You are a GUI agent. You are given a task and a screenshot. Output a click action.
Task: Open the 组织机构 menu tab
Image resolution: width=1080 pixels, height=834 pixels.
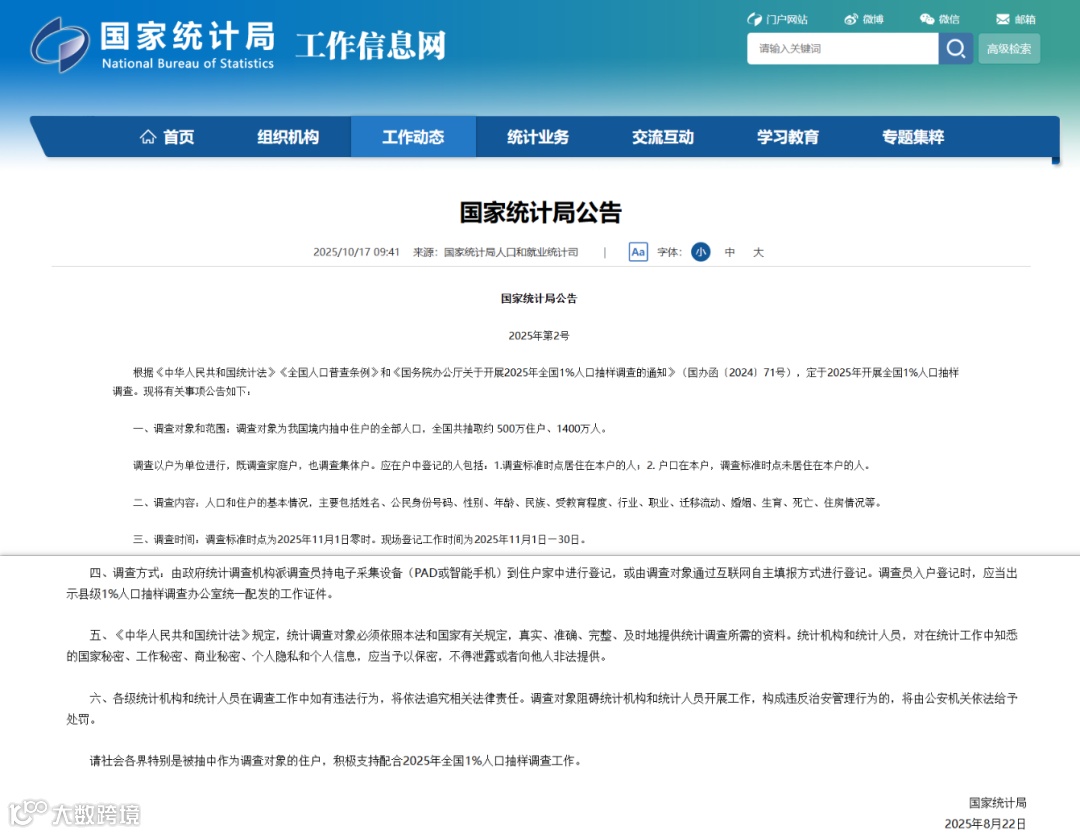coord(288,137)
